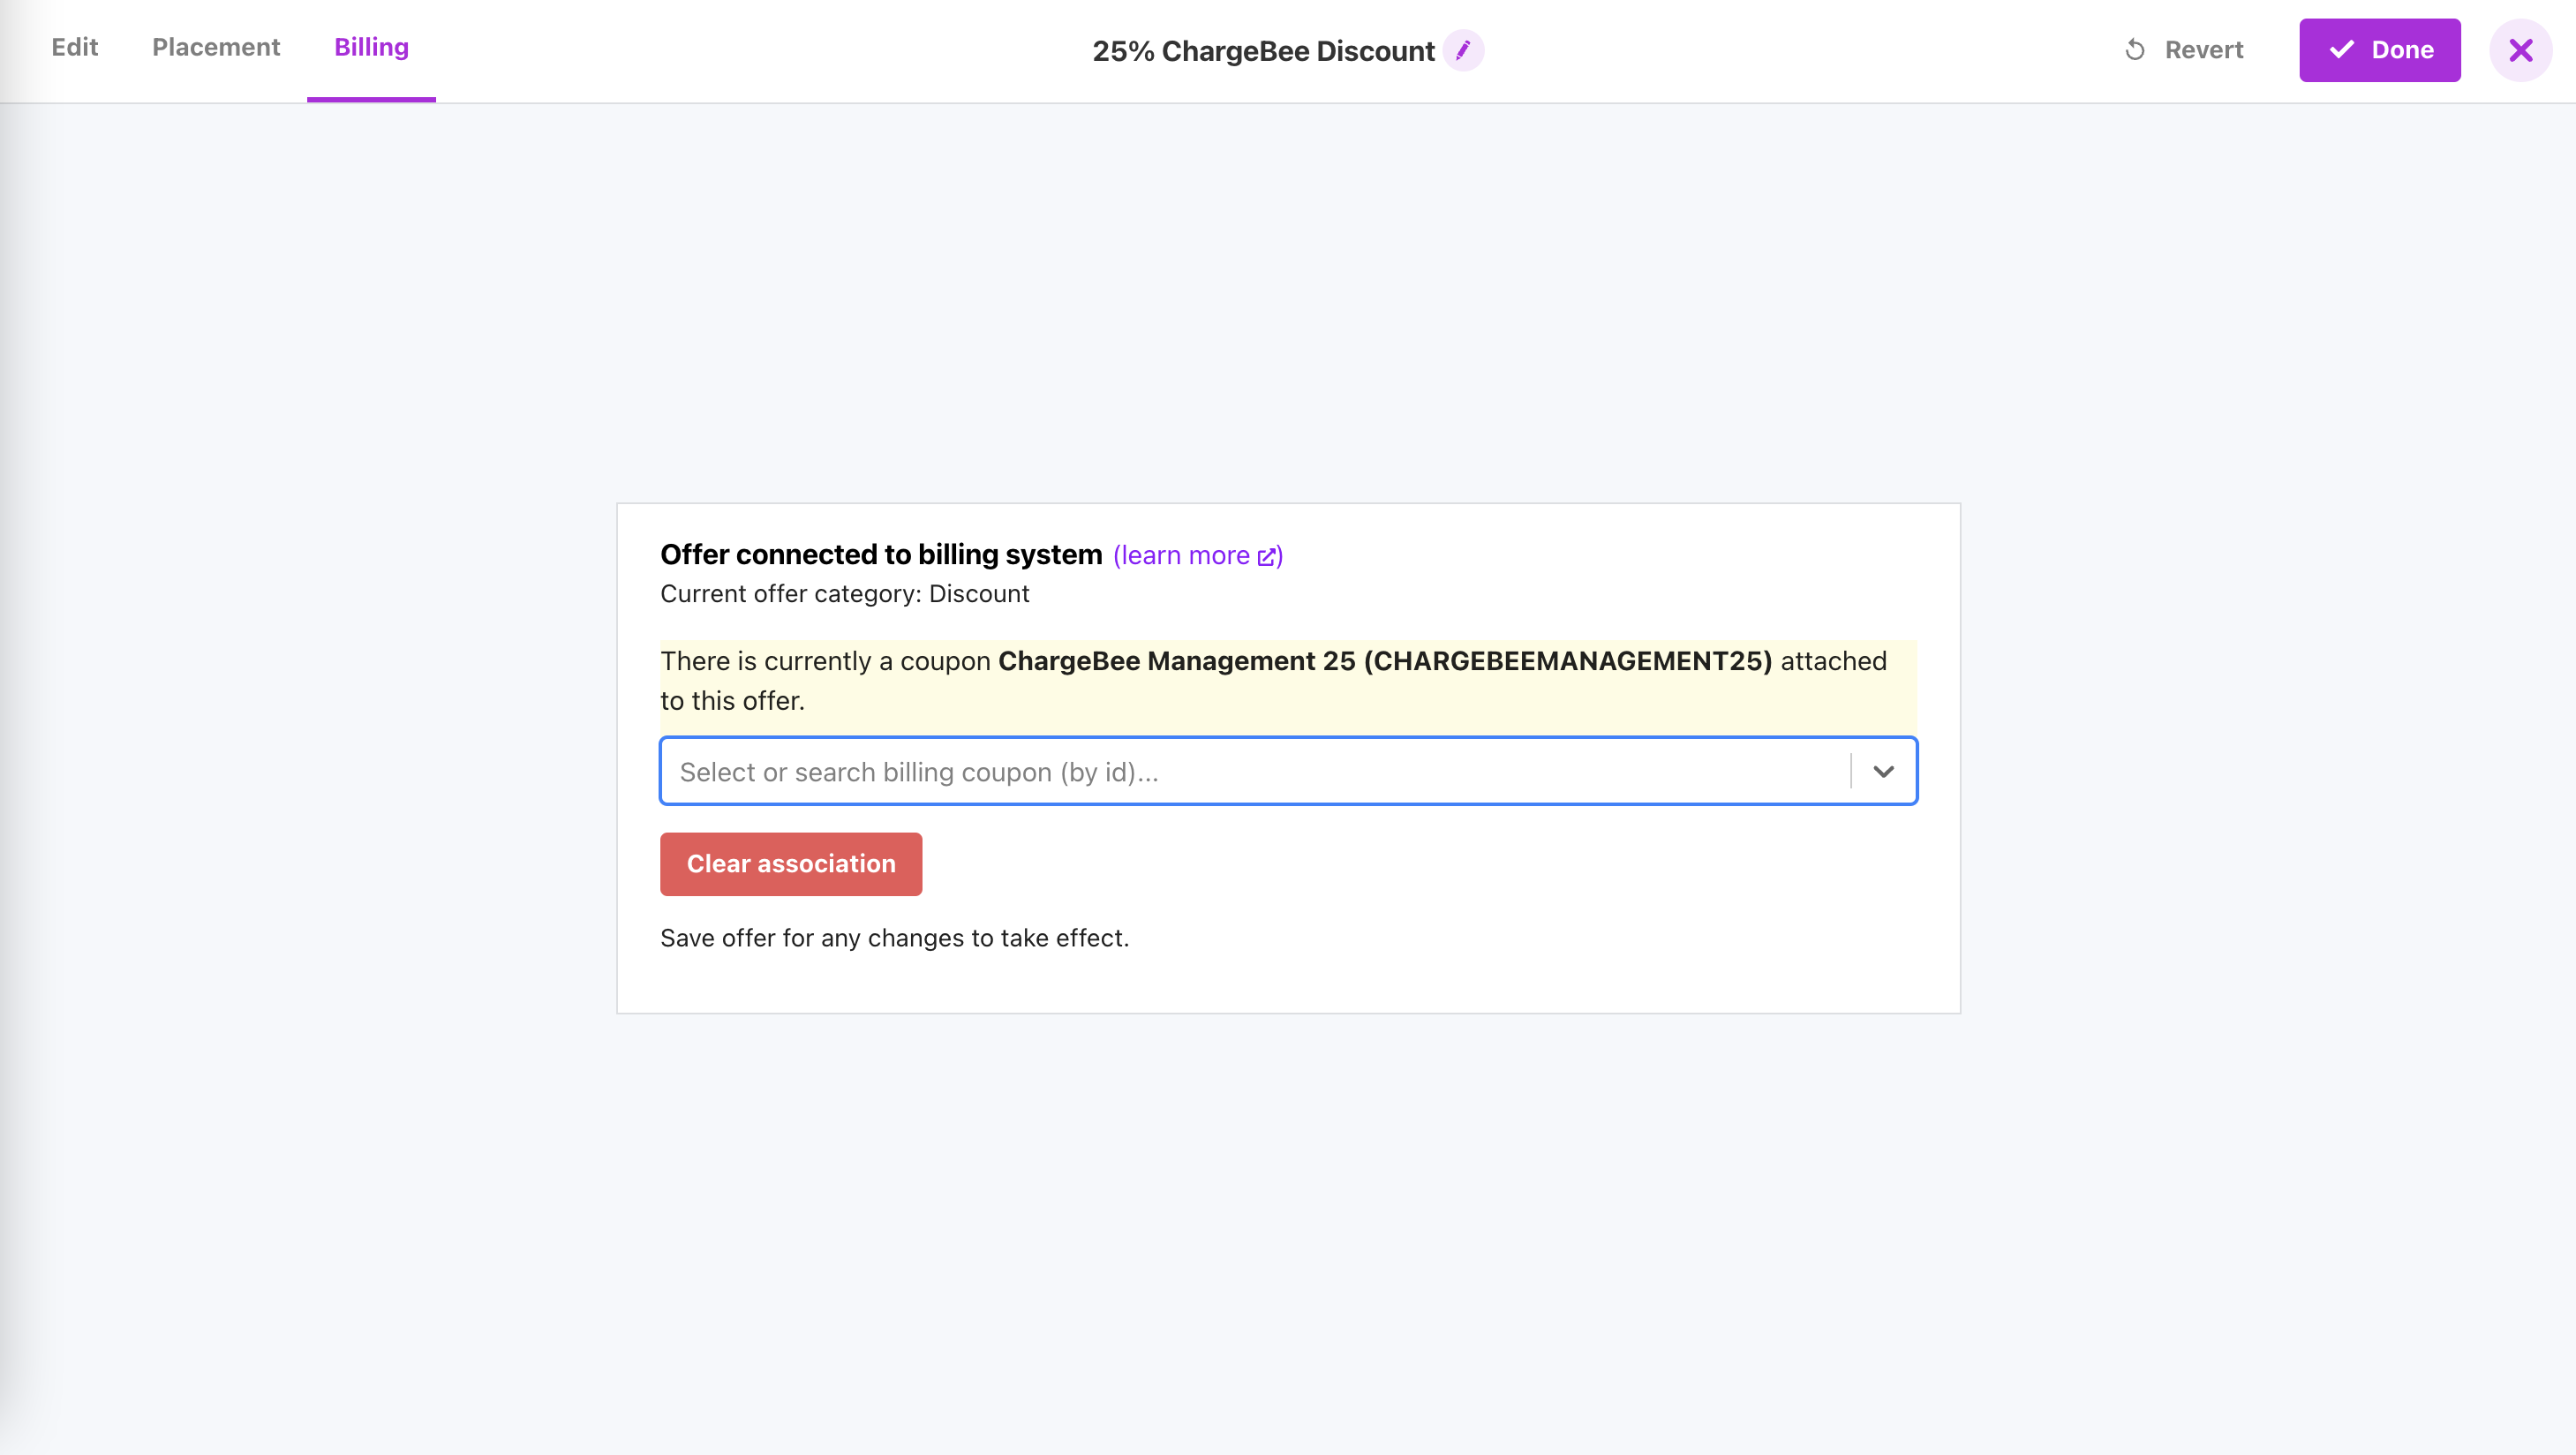Click the CHARGEBEEMANAGEMENT25 coupon code text
The width and height of the screenshot is (2576, 1455).
(1567, 661)
